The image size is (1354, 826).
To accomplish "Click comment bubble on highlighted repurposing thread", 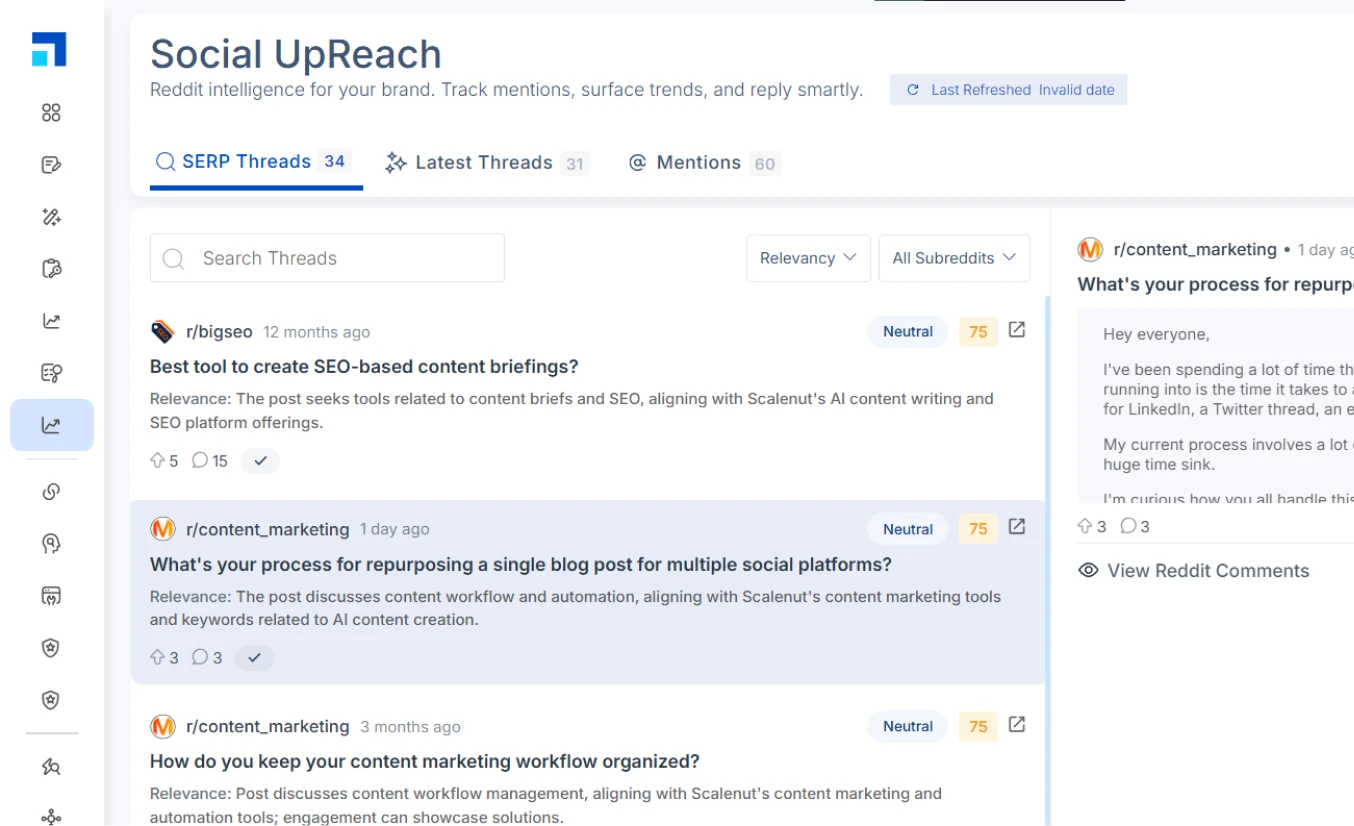I will click(199, 657).
